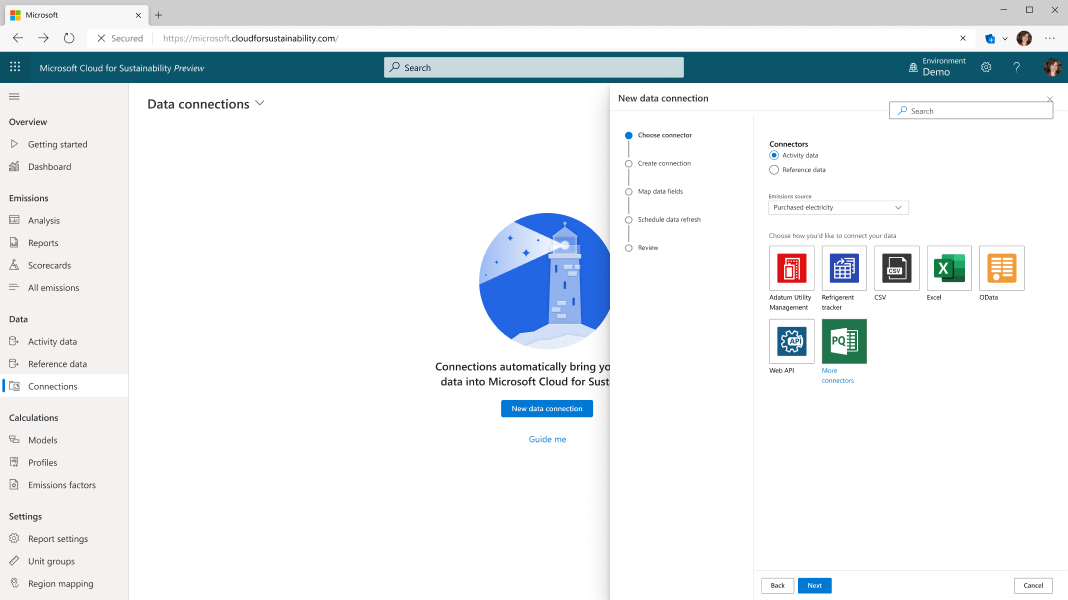Close the New data connection panel
1068x600 pixels.
[x=1050, y=99]
